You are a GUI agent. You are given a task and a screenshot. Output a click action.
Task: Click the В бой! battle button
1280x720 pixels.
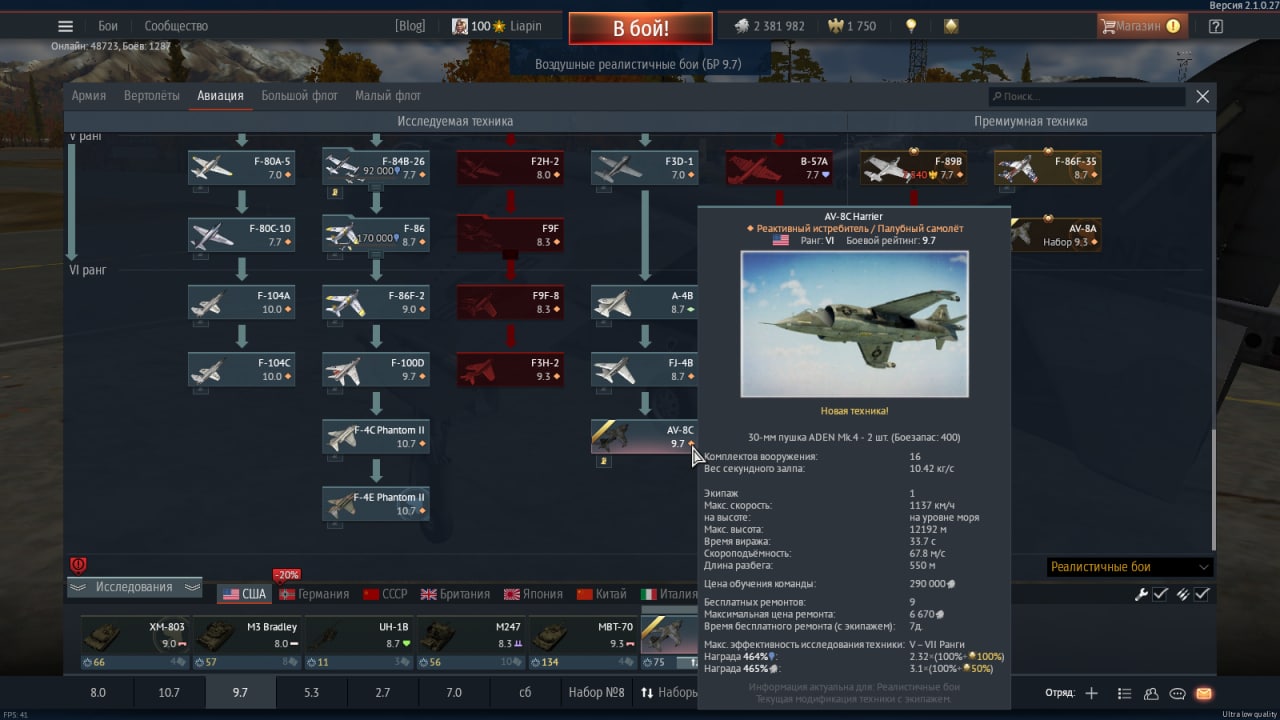pyautogui.click(x=641, y=28)
